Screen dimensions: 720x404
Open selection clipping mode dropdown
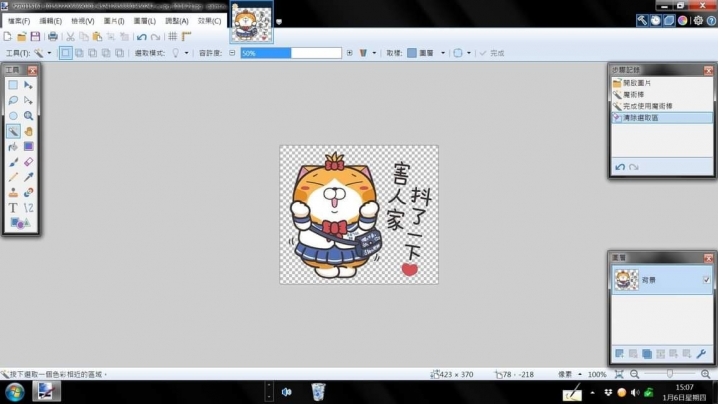point(462,53)
